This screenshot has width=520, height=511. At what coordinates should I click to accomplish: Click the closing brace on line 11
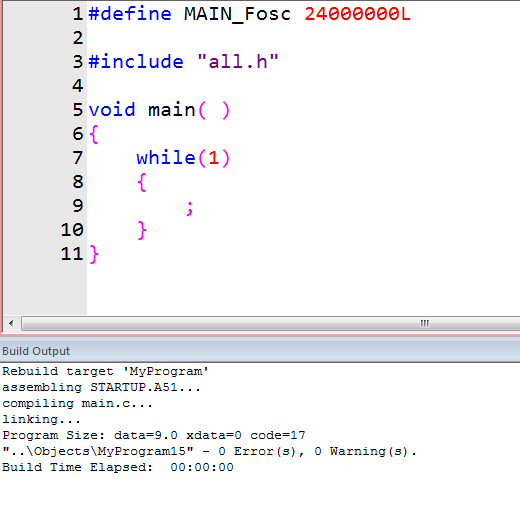point(94,254)
